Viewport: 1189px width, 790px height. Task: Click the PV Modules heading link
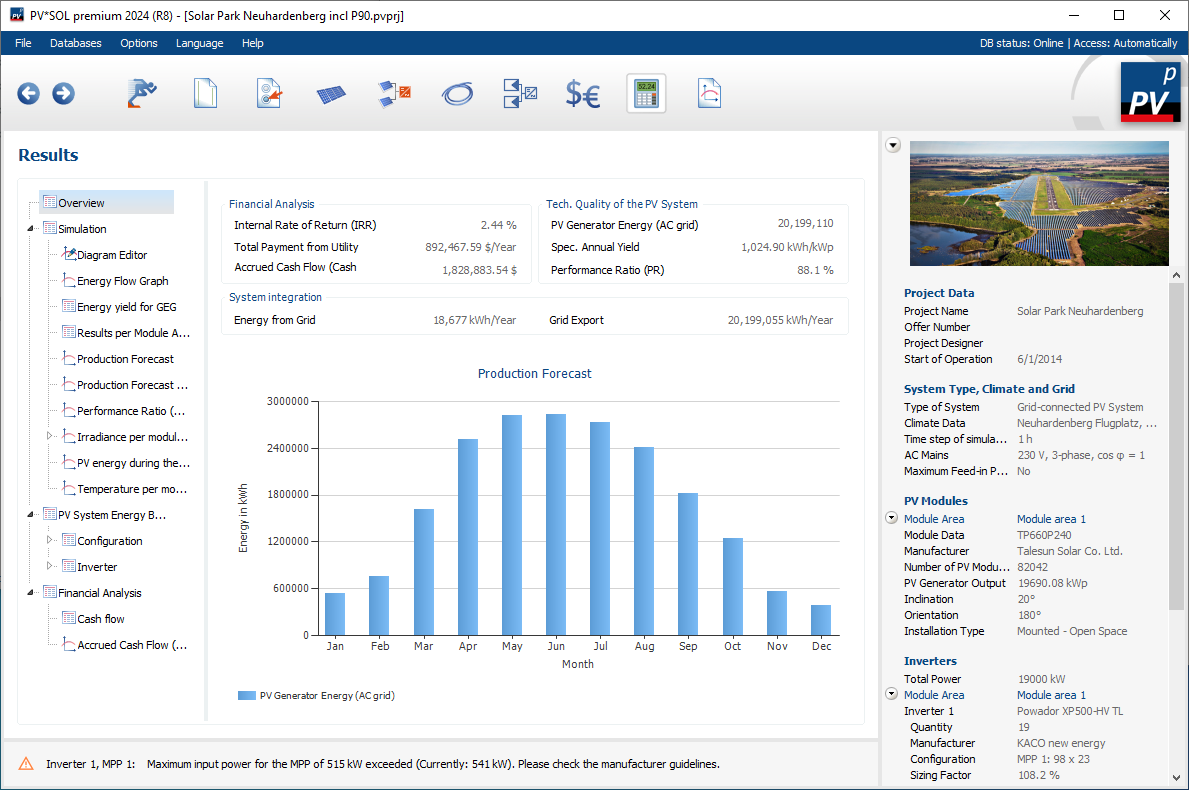936,500
